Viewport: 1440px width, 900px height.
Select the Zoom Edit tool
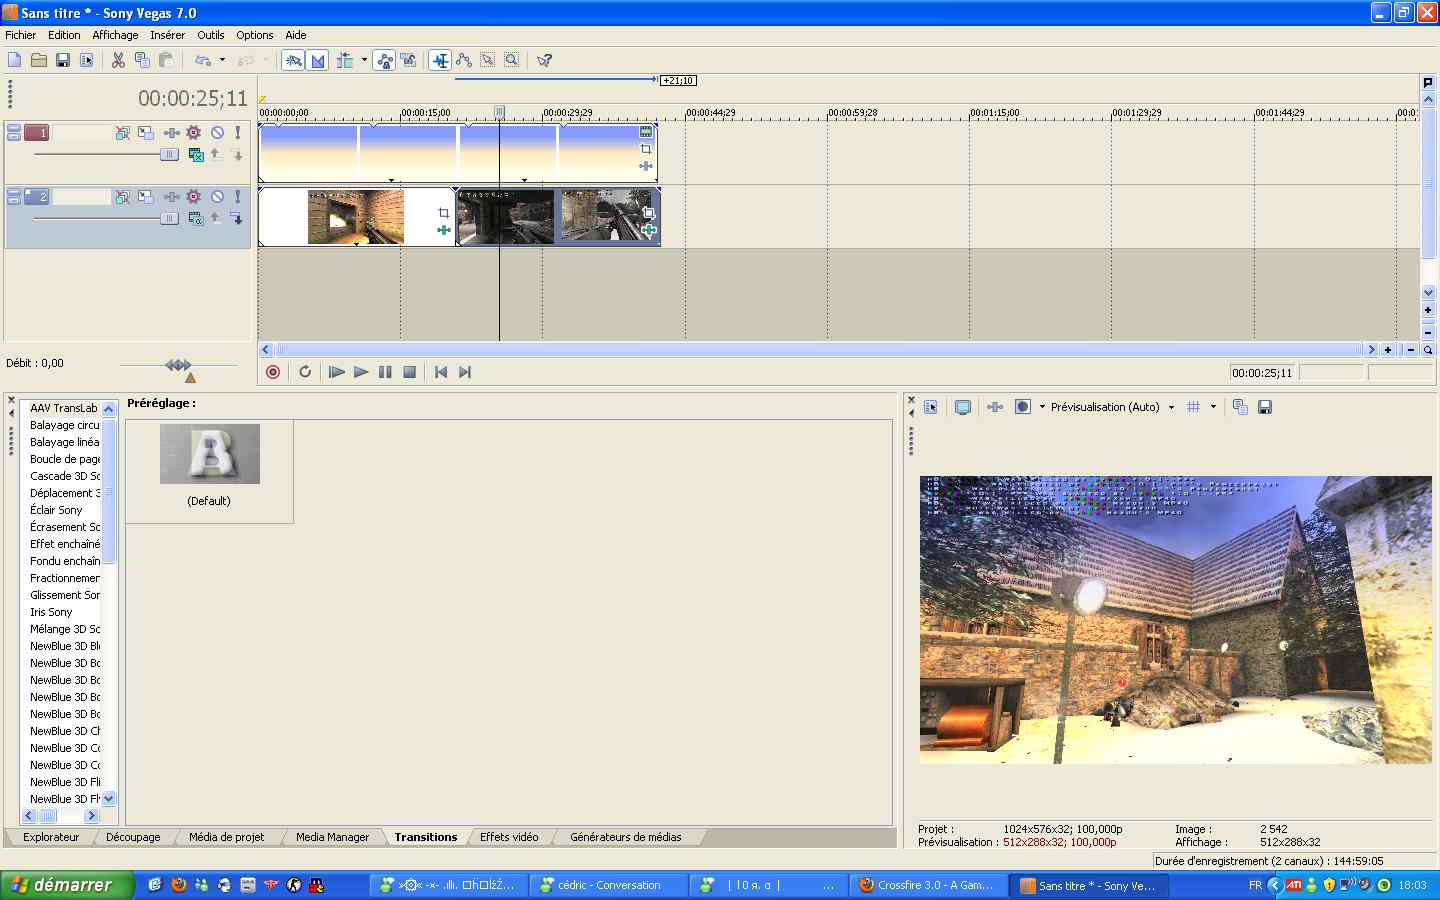click(x=511, y=60)
